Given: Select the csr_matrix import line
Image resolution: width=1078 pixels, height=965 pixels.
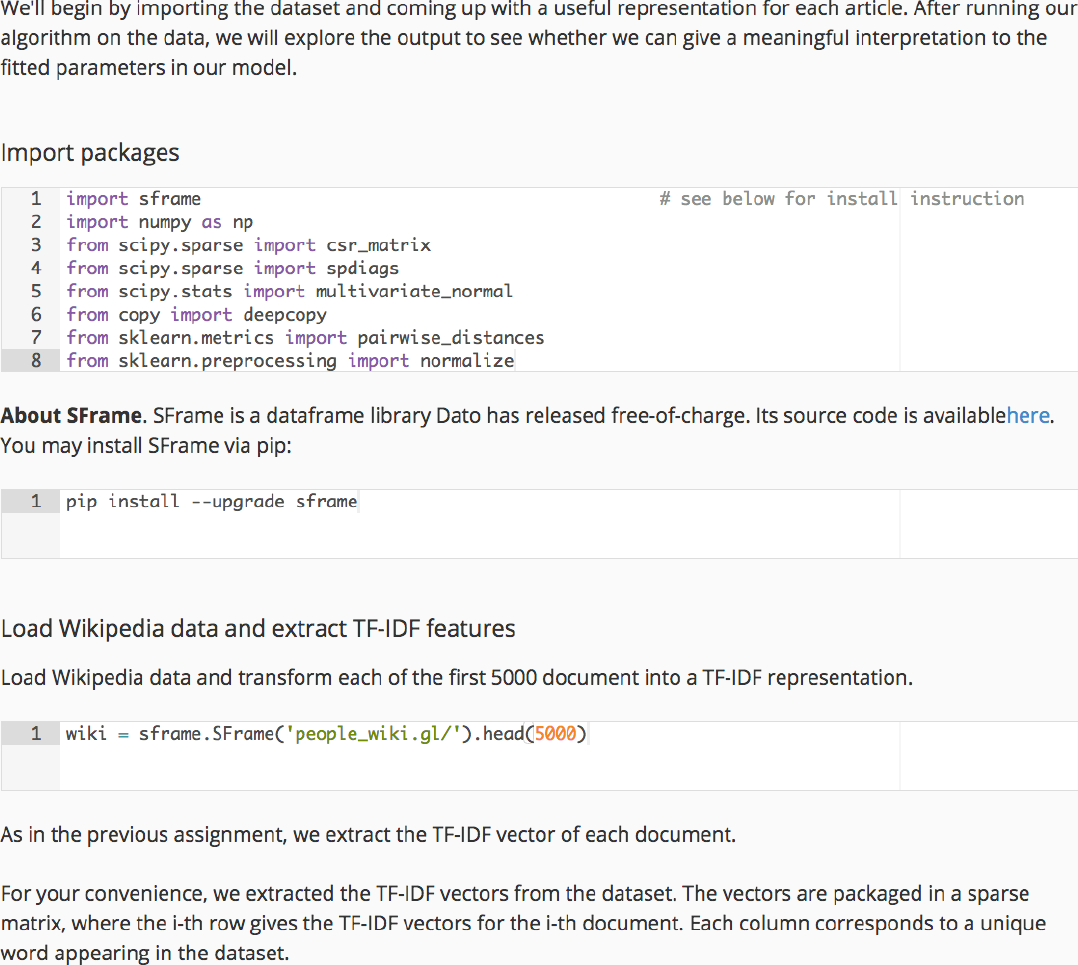Looking at the screenshot, I should click(248, 245).
